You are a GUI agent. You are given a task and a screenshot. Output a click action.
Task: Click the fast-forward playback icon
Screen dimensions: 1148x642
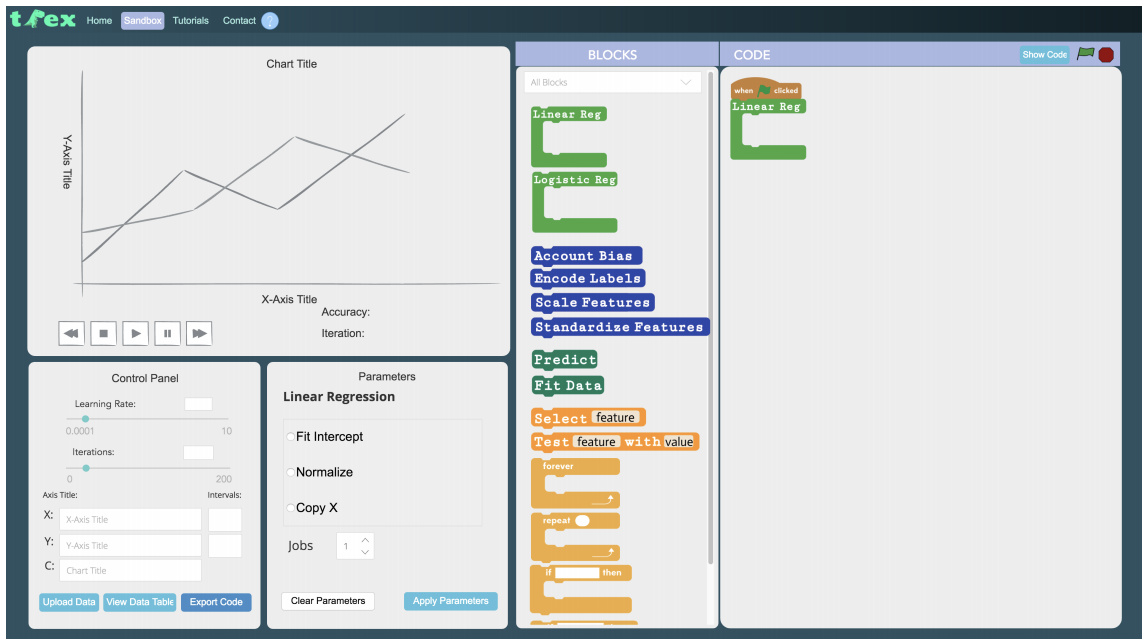[x=199, y=332]
